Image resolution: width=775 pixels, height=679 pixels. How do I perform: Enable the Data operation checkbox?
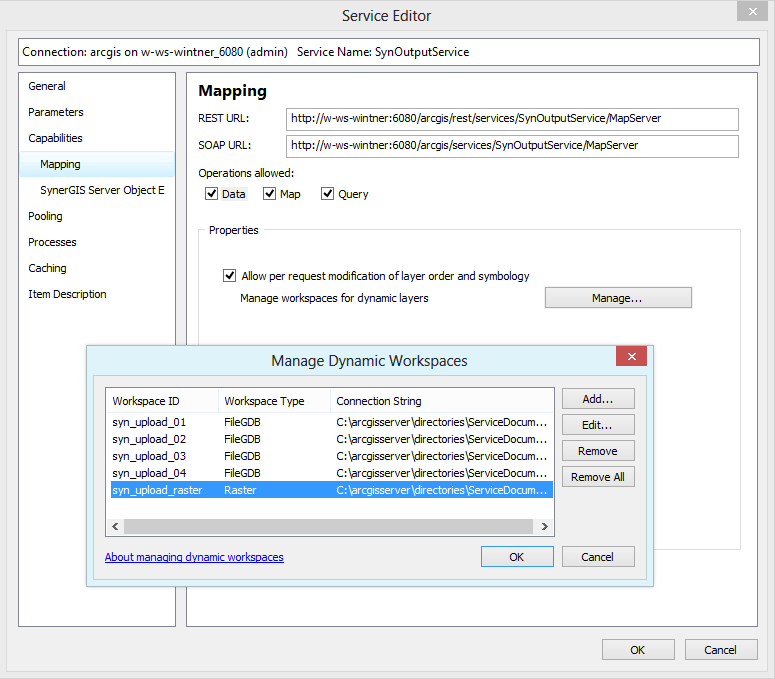pos(212,194)
